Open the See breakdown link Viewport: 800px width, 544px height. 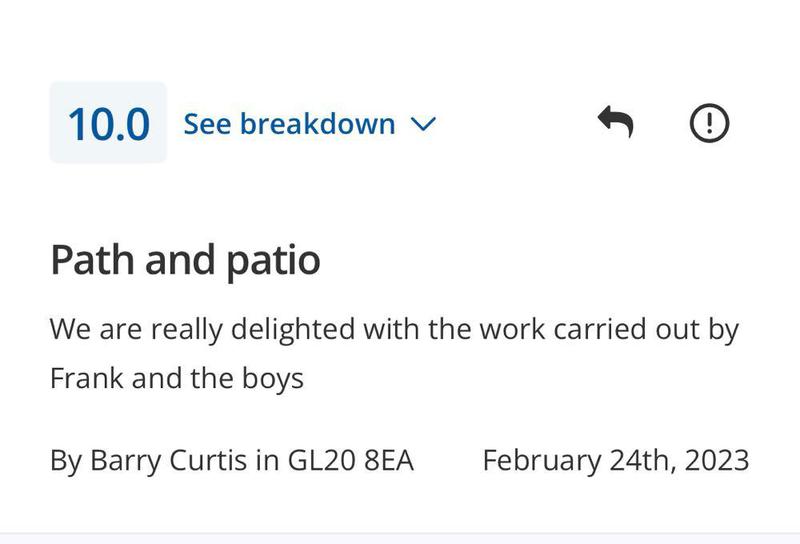[x=289, y=124]
